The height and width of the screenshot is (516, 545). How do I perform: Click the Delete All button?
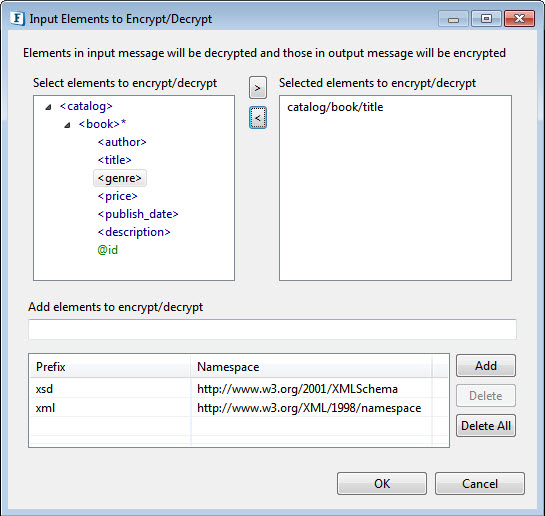[x=486, y=426]
